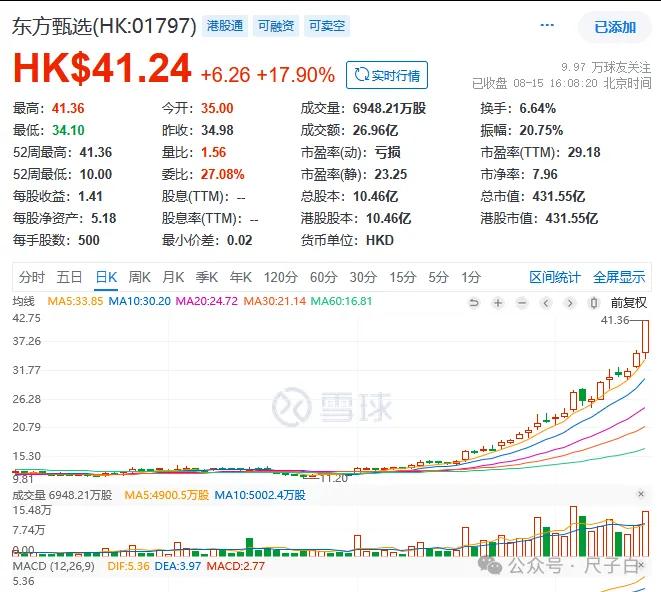661x592 pixels.
Task: Click the last volume bar in volume chart
Action: [645, 533]
